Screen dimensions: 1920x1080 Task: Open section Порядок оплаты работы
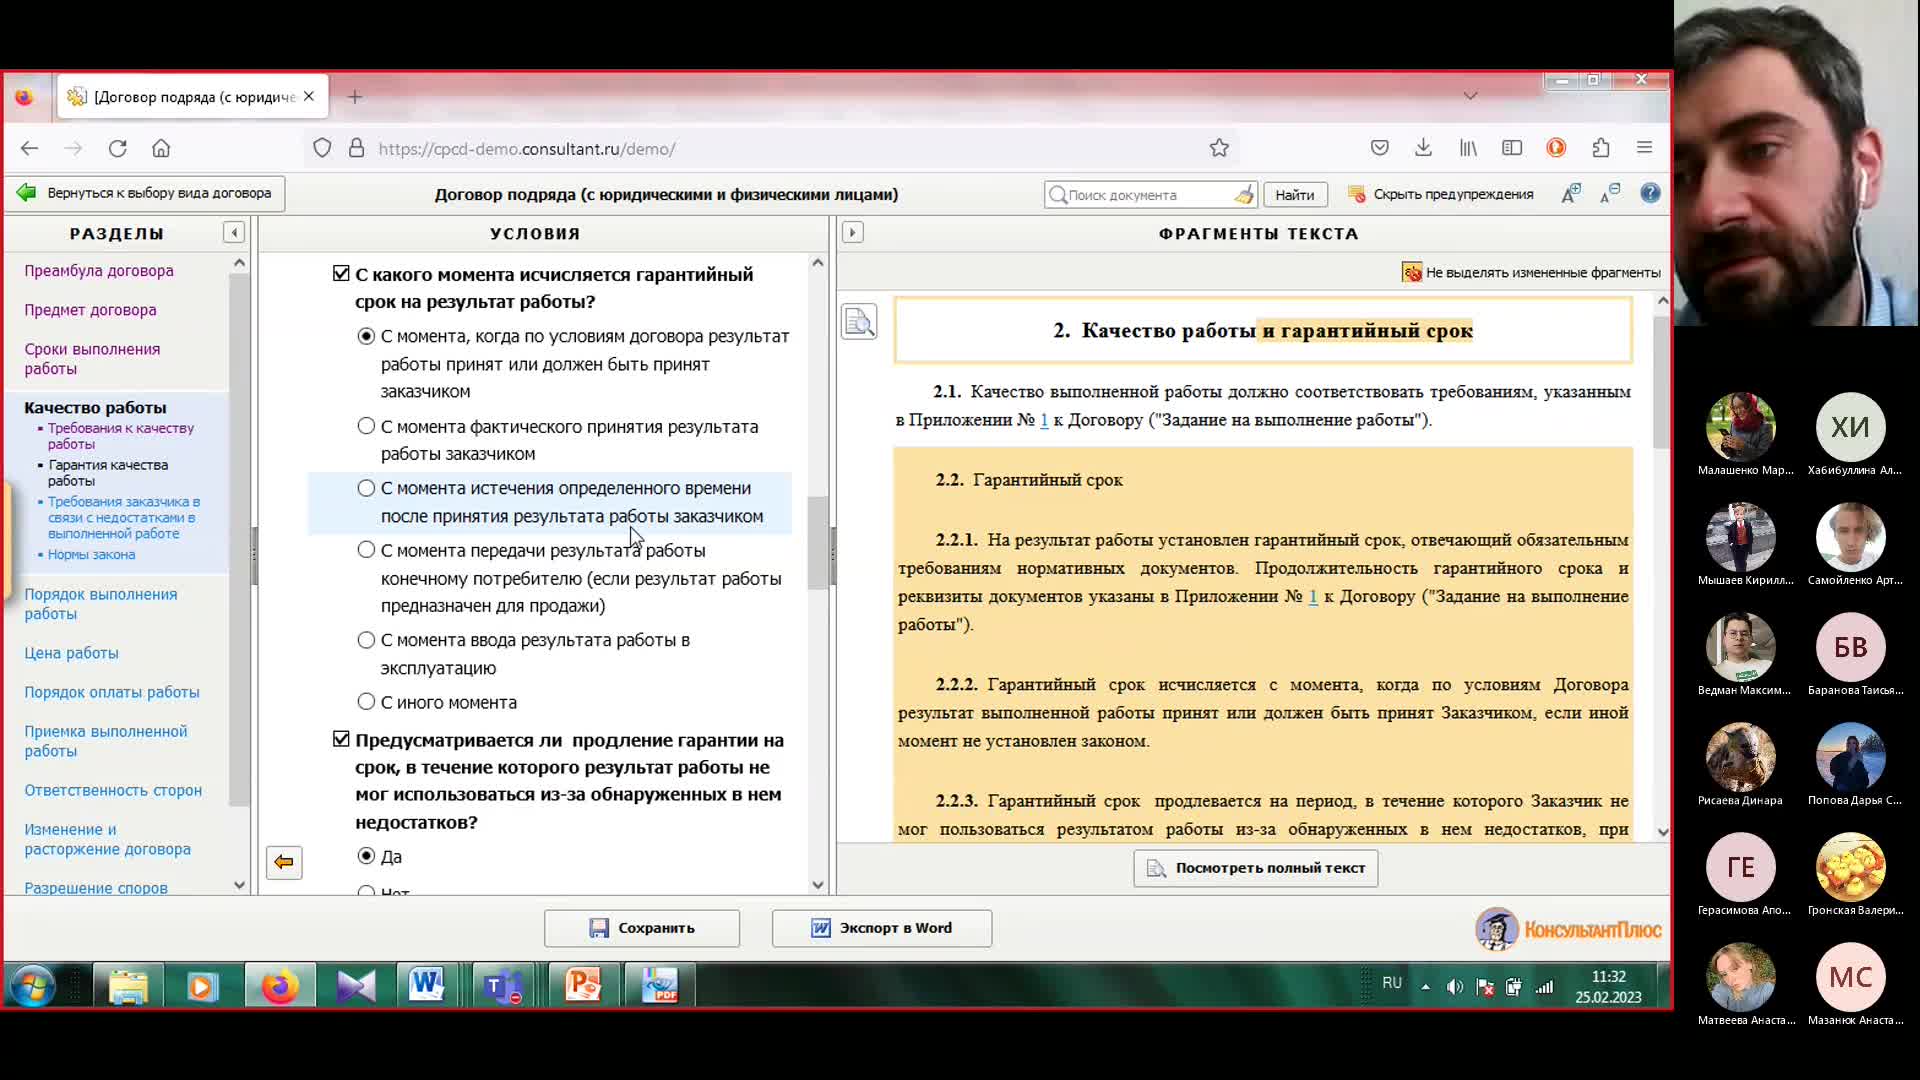[112, 692]
